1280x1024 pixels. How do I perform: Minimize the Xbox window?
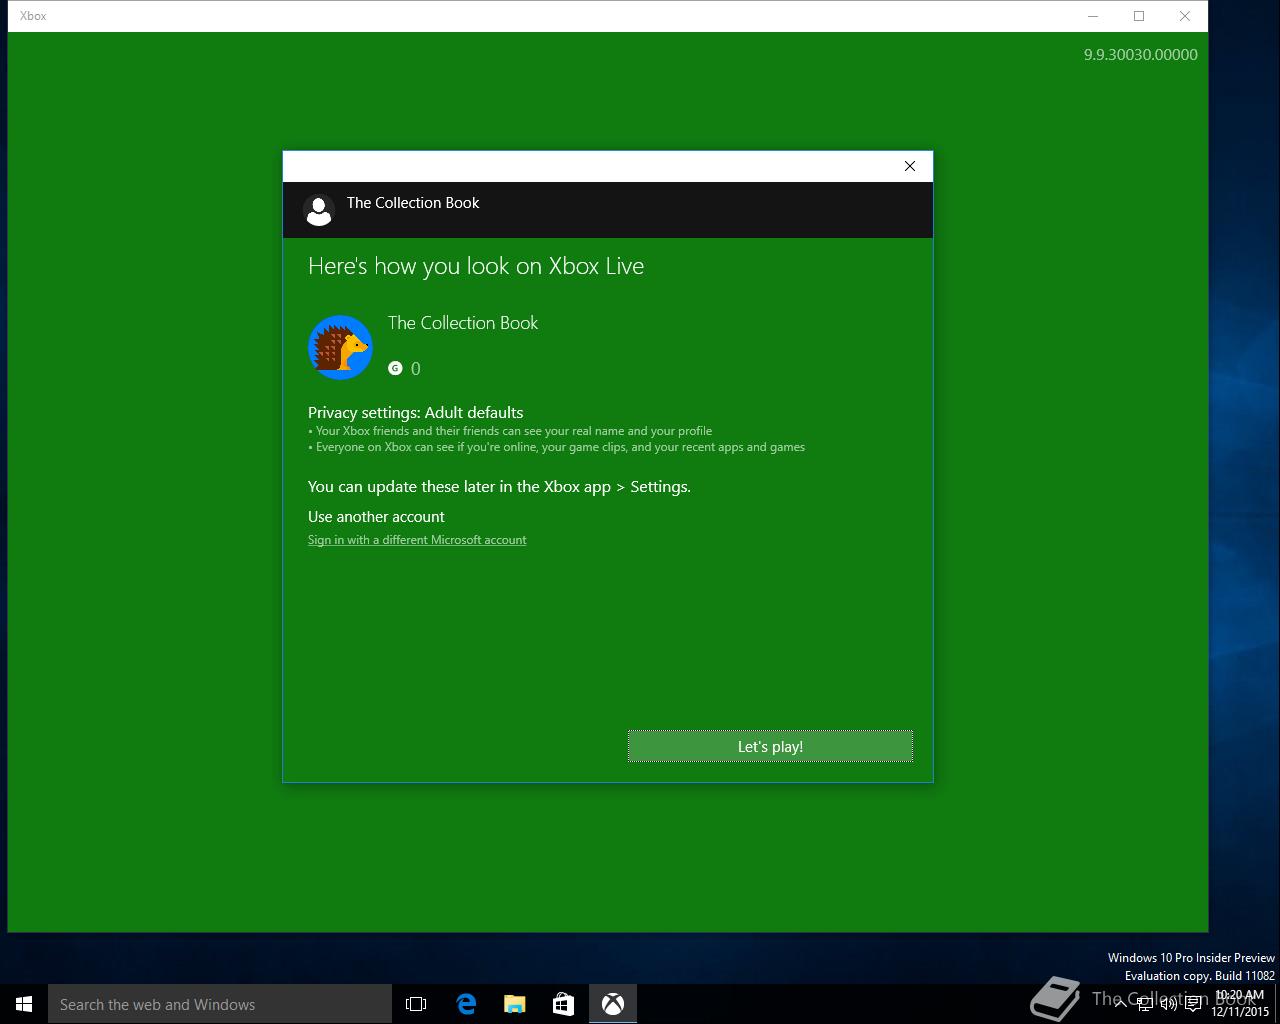click(1093, 16)
